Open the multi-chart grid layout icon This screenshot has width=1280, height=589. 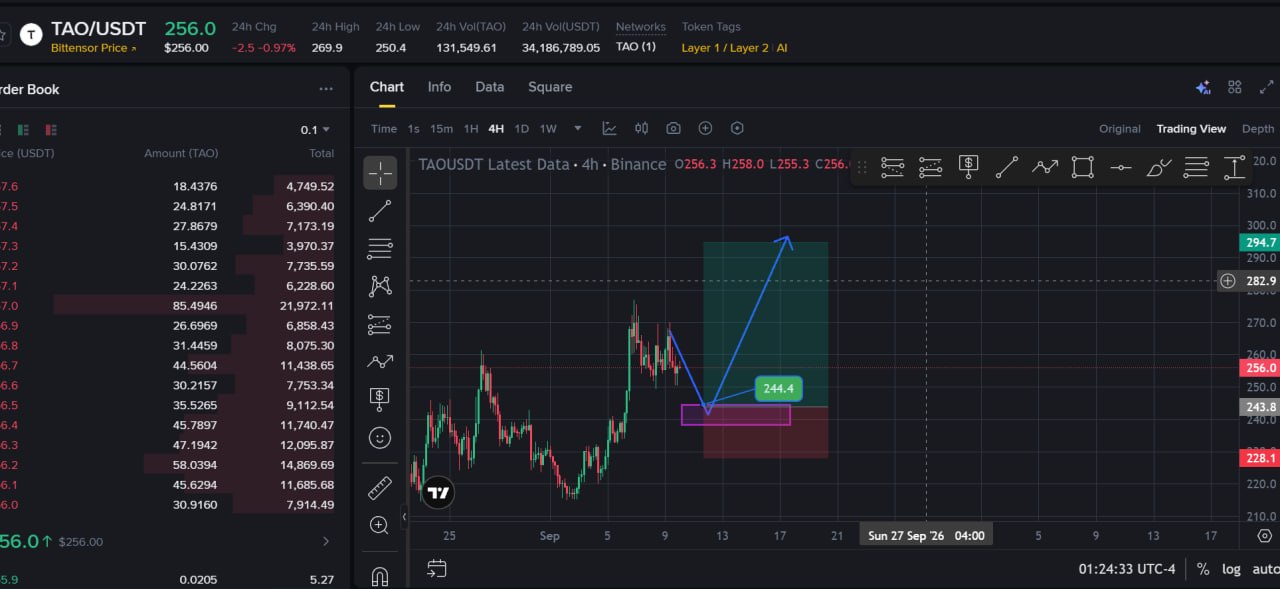(1235, 87)
